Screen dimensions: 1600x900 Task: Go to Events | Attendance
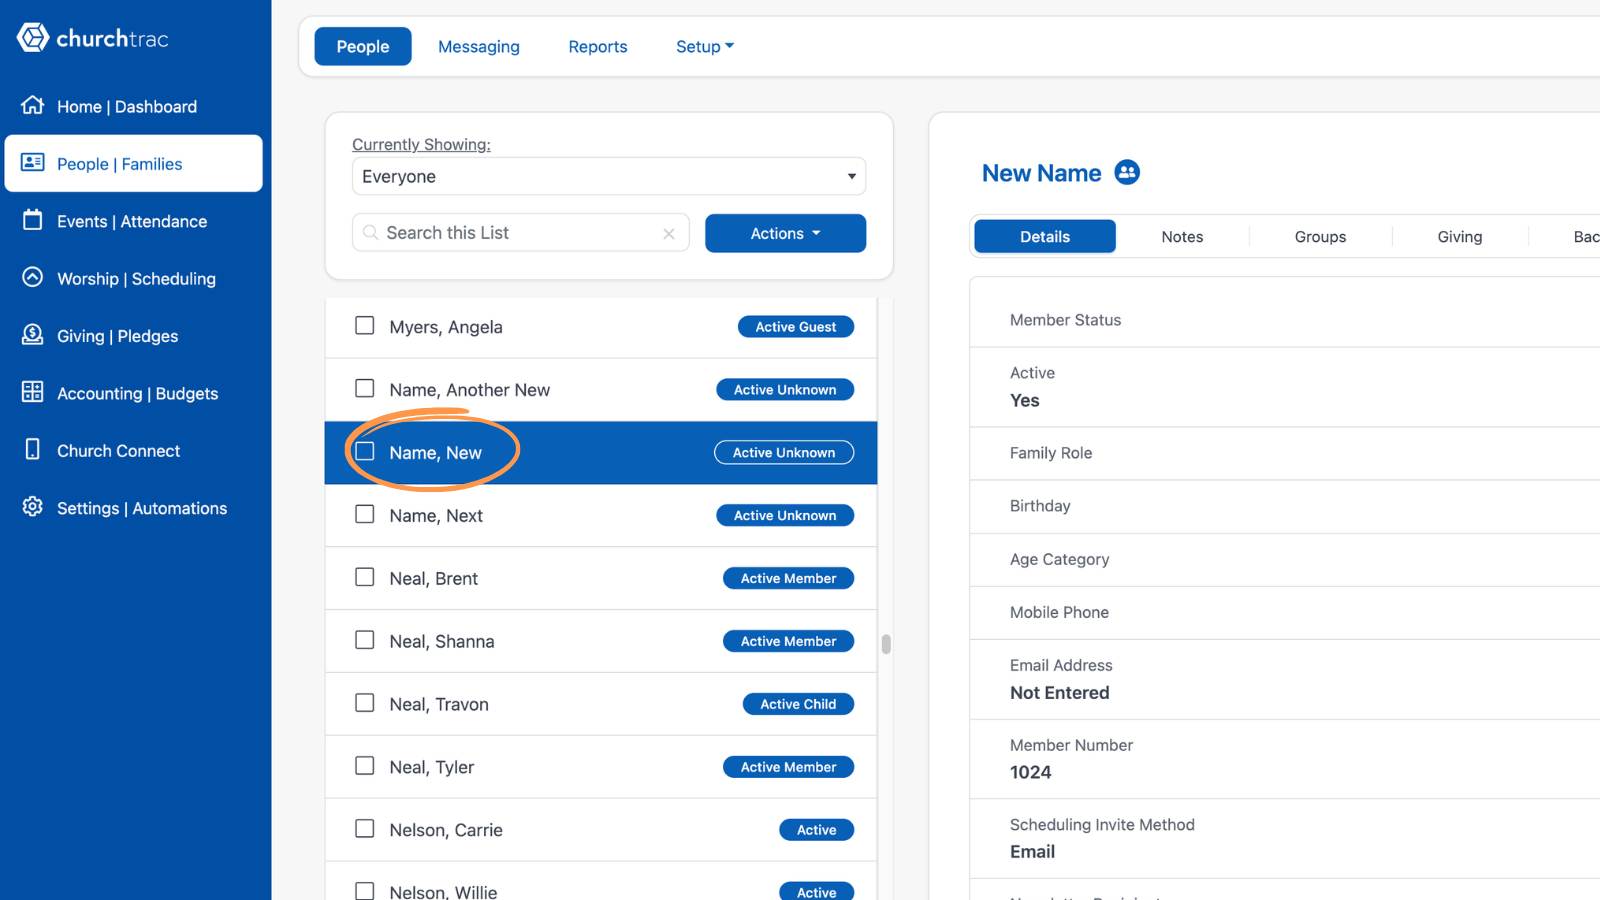[x=134, y=221]
